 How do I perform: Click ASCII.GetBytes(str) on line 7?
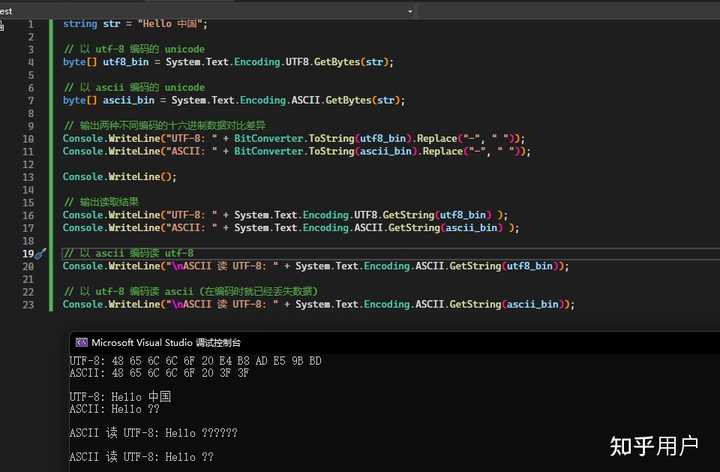[x=346, y=100]
